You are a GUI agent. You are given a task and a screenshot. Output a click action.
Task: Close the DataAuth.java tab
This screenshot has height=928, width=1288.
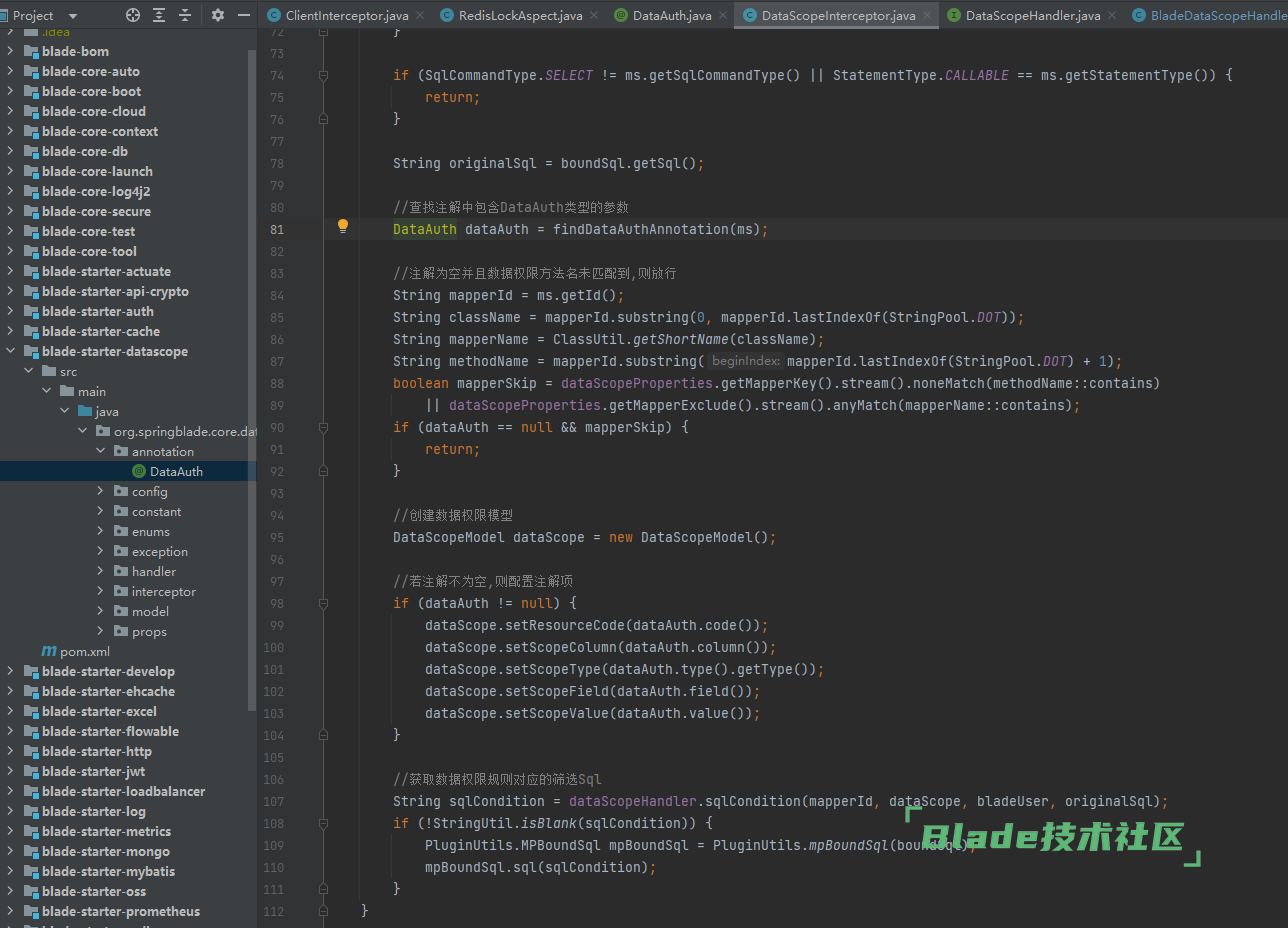(721, 15)
